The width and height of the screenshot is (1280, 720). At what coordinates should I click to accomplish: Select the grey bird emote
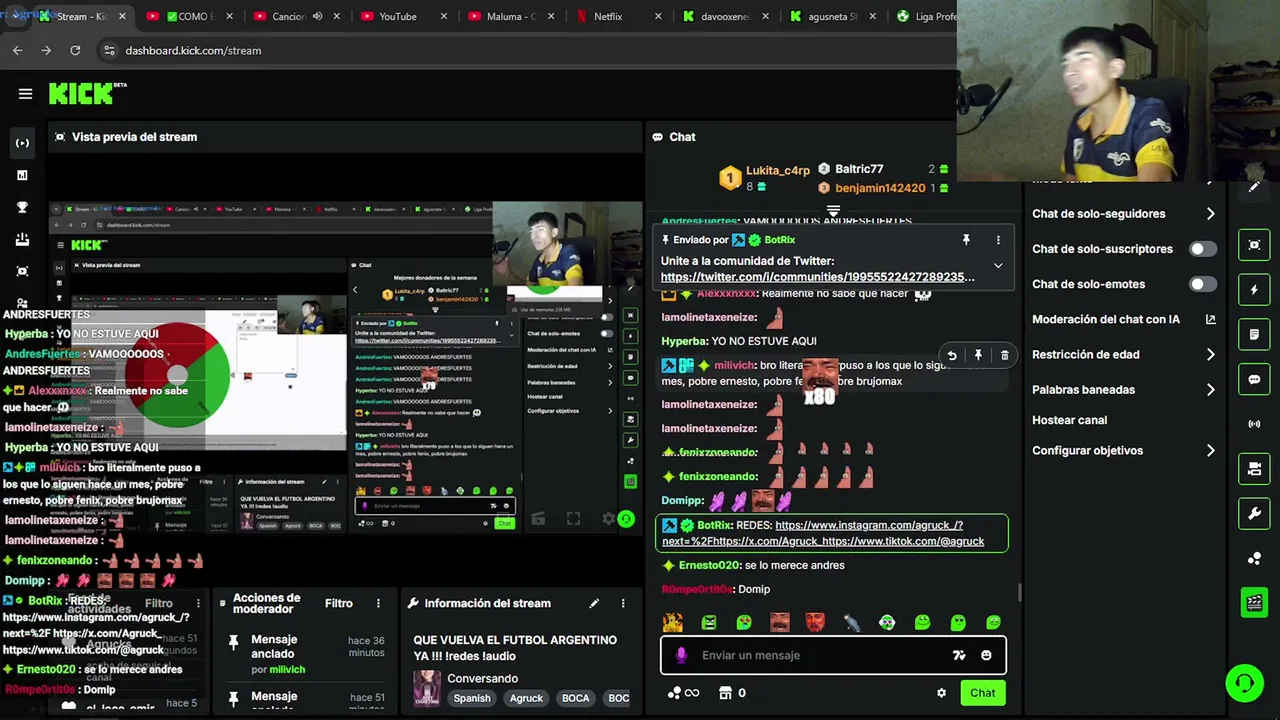[851, 622]
